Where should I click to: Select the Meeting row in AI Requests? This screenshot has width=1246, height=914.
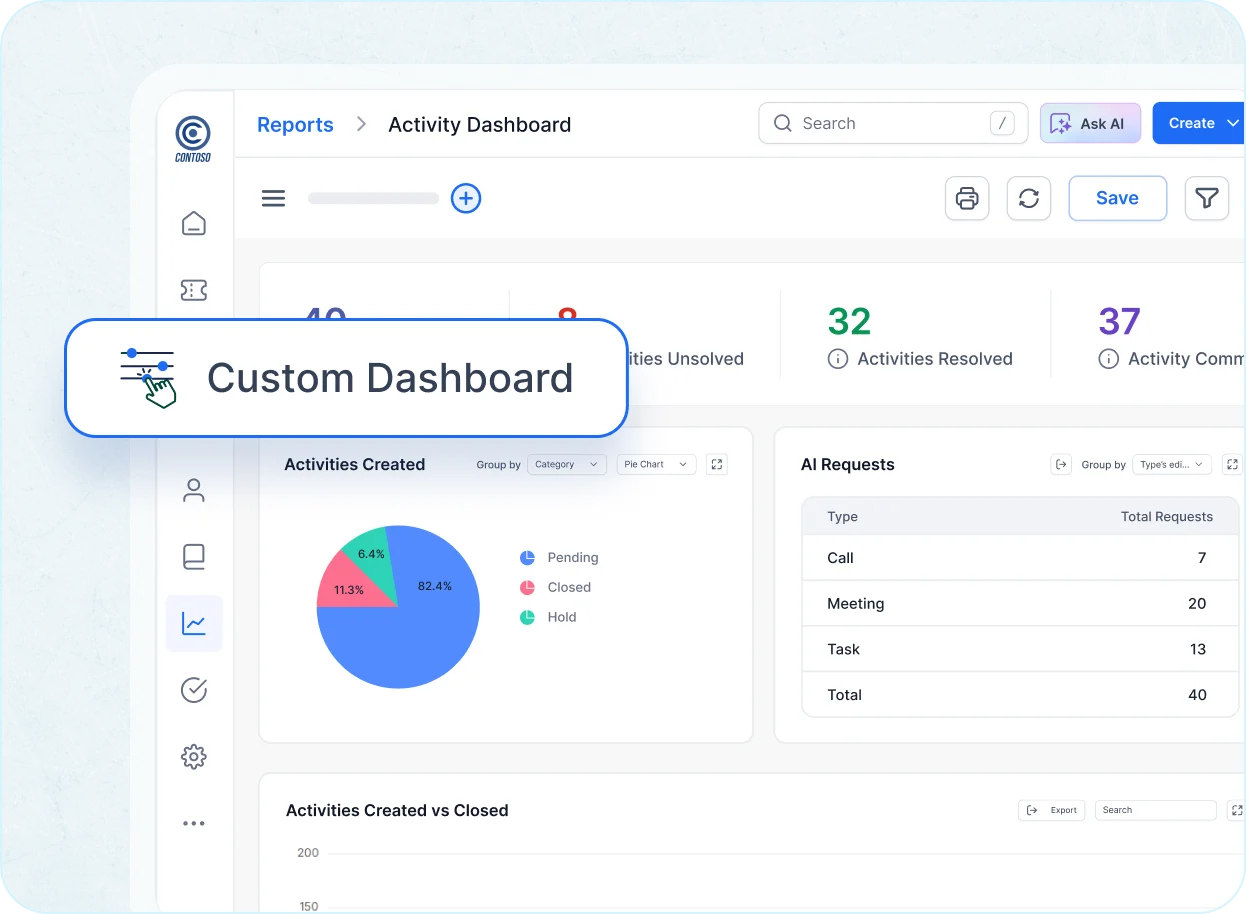tap(1020, 604)
